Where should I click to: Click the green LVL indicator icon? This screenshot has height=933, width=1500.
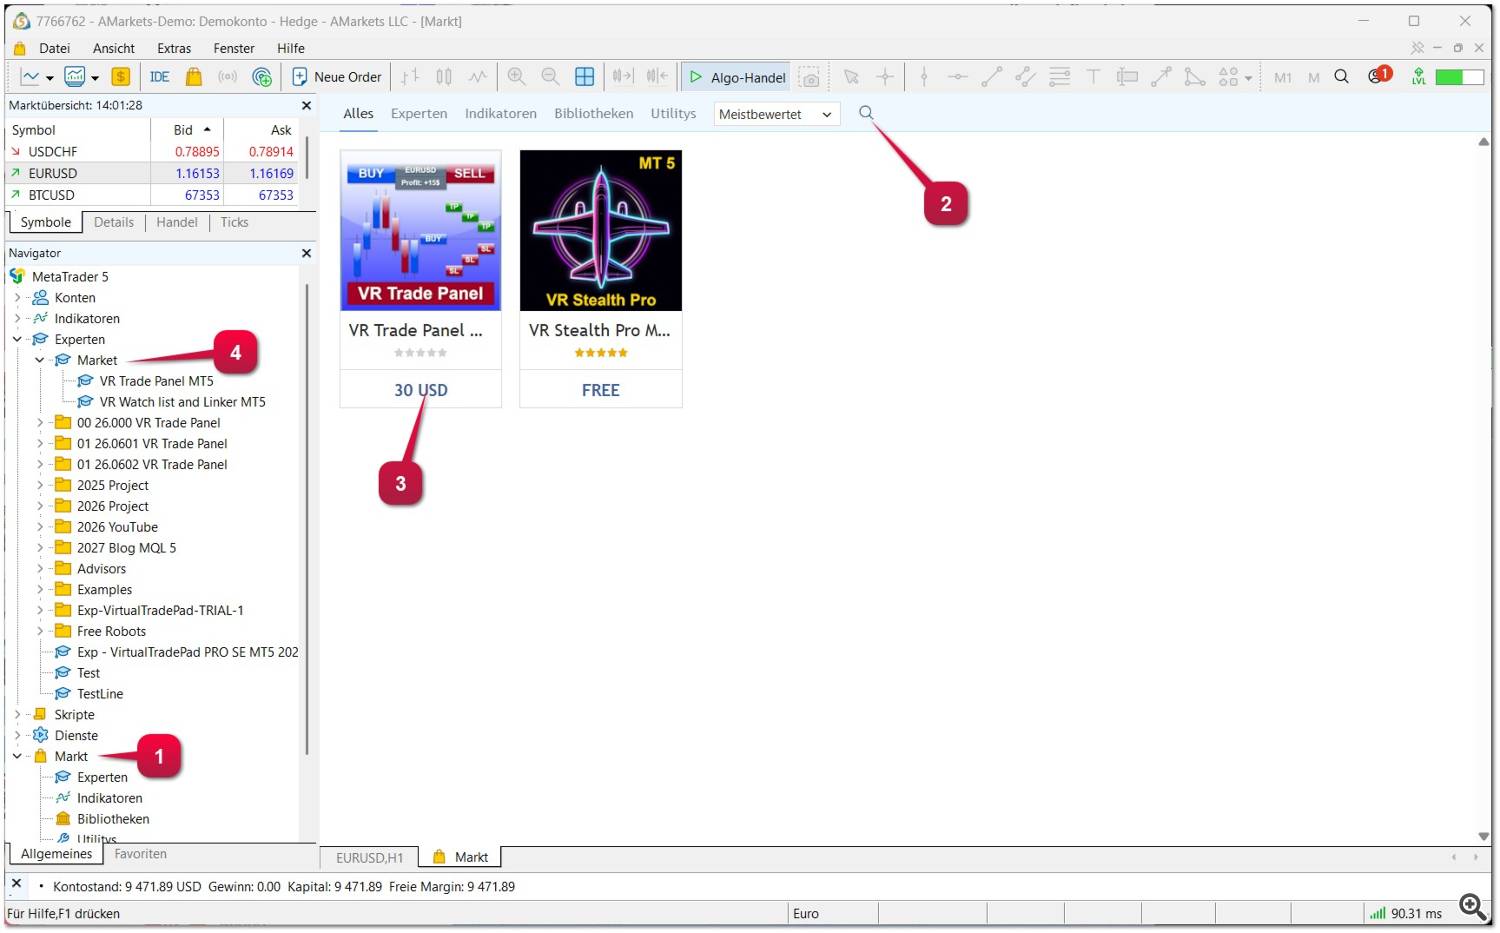click(x=1419, y=77)
